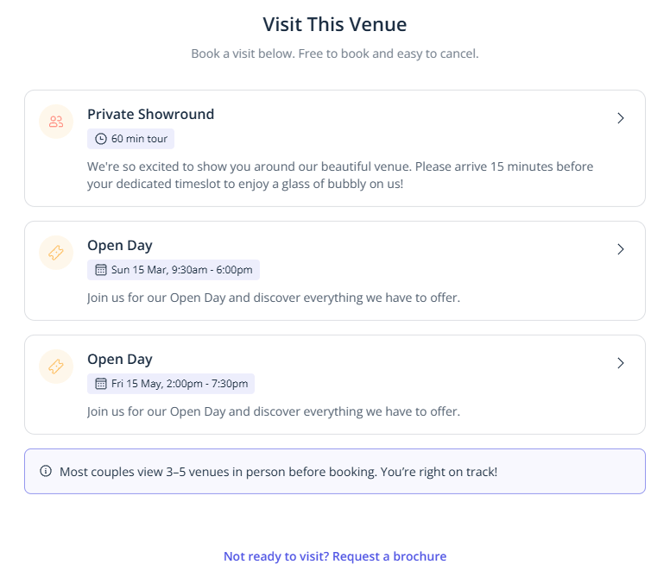The width and height of the screenshot is (670, 577).
Task: Click the info icon in the tip banner
Action: (45, 471)
